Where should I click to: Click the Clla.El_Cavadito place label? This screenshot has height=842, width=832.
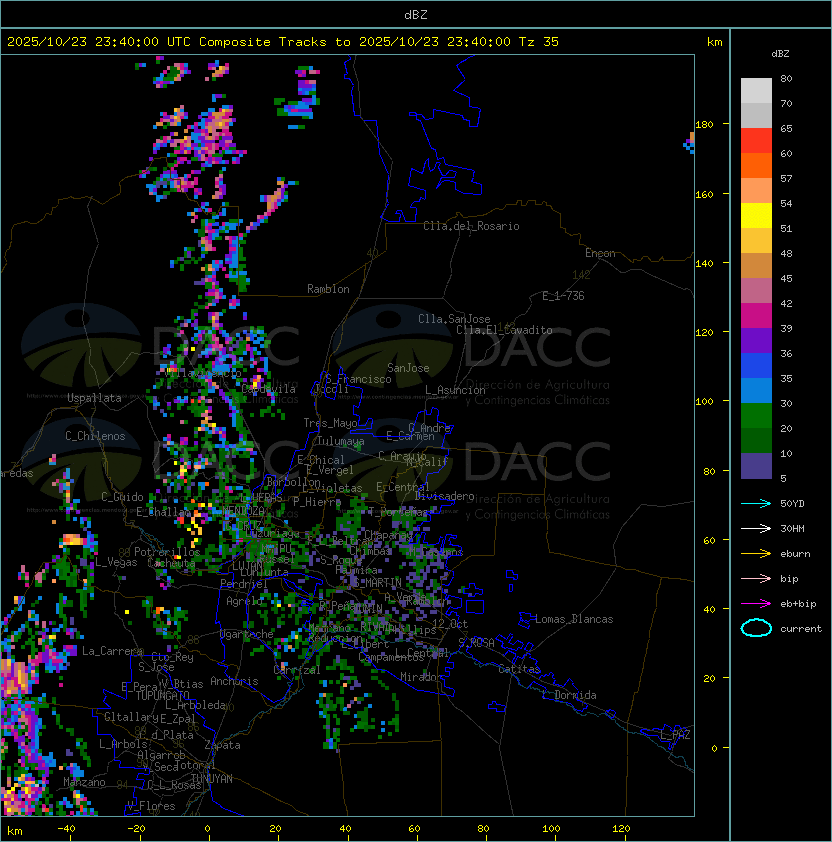click(x=504, y=330)
